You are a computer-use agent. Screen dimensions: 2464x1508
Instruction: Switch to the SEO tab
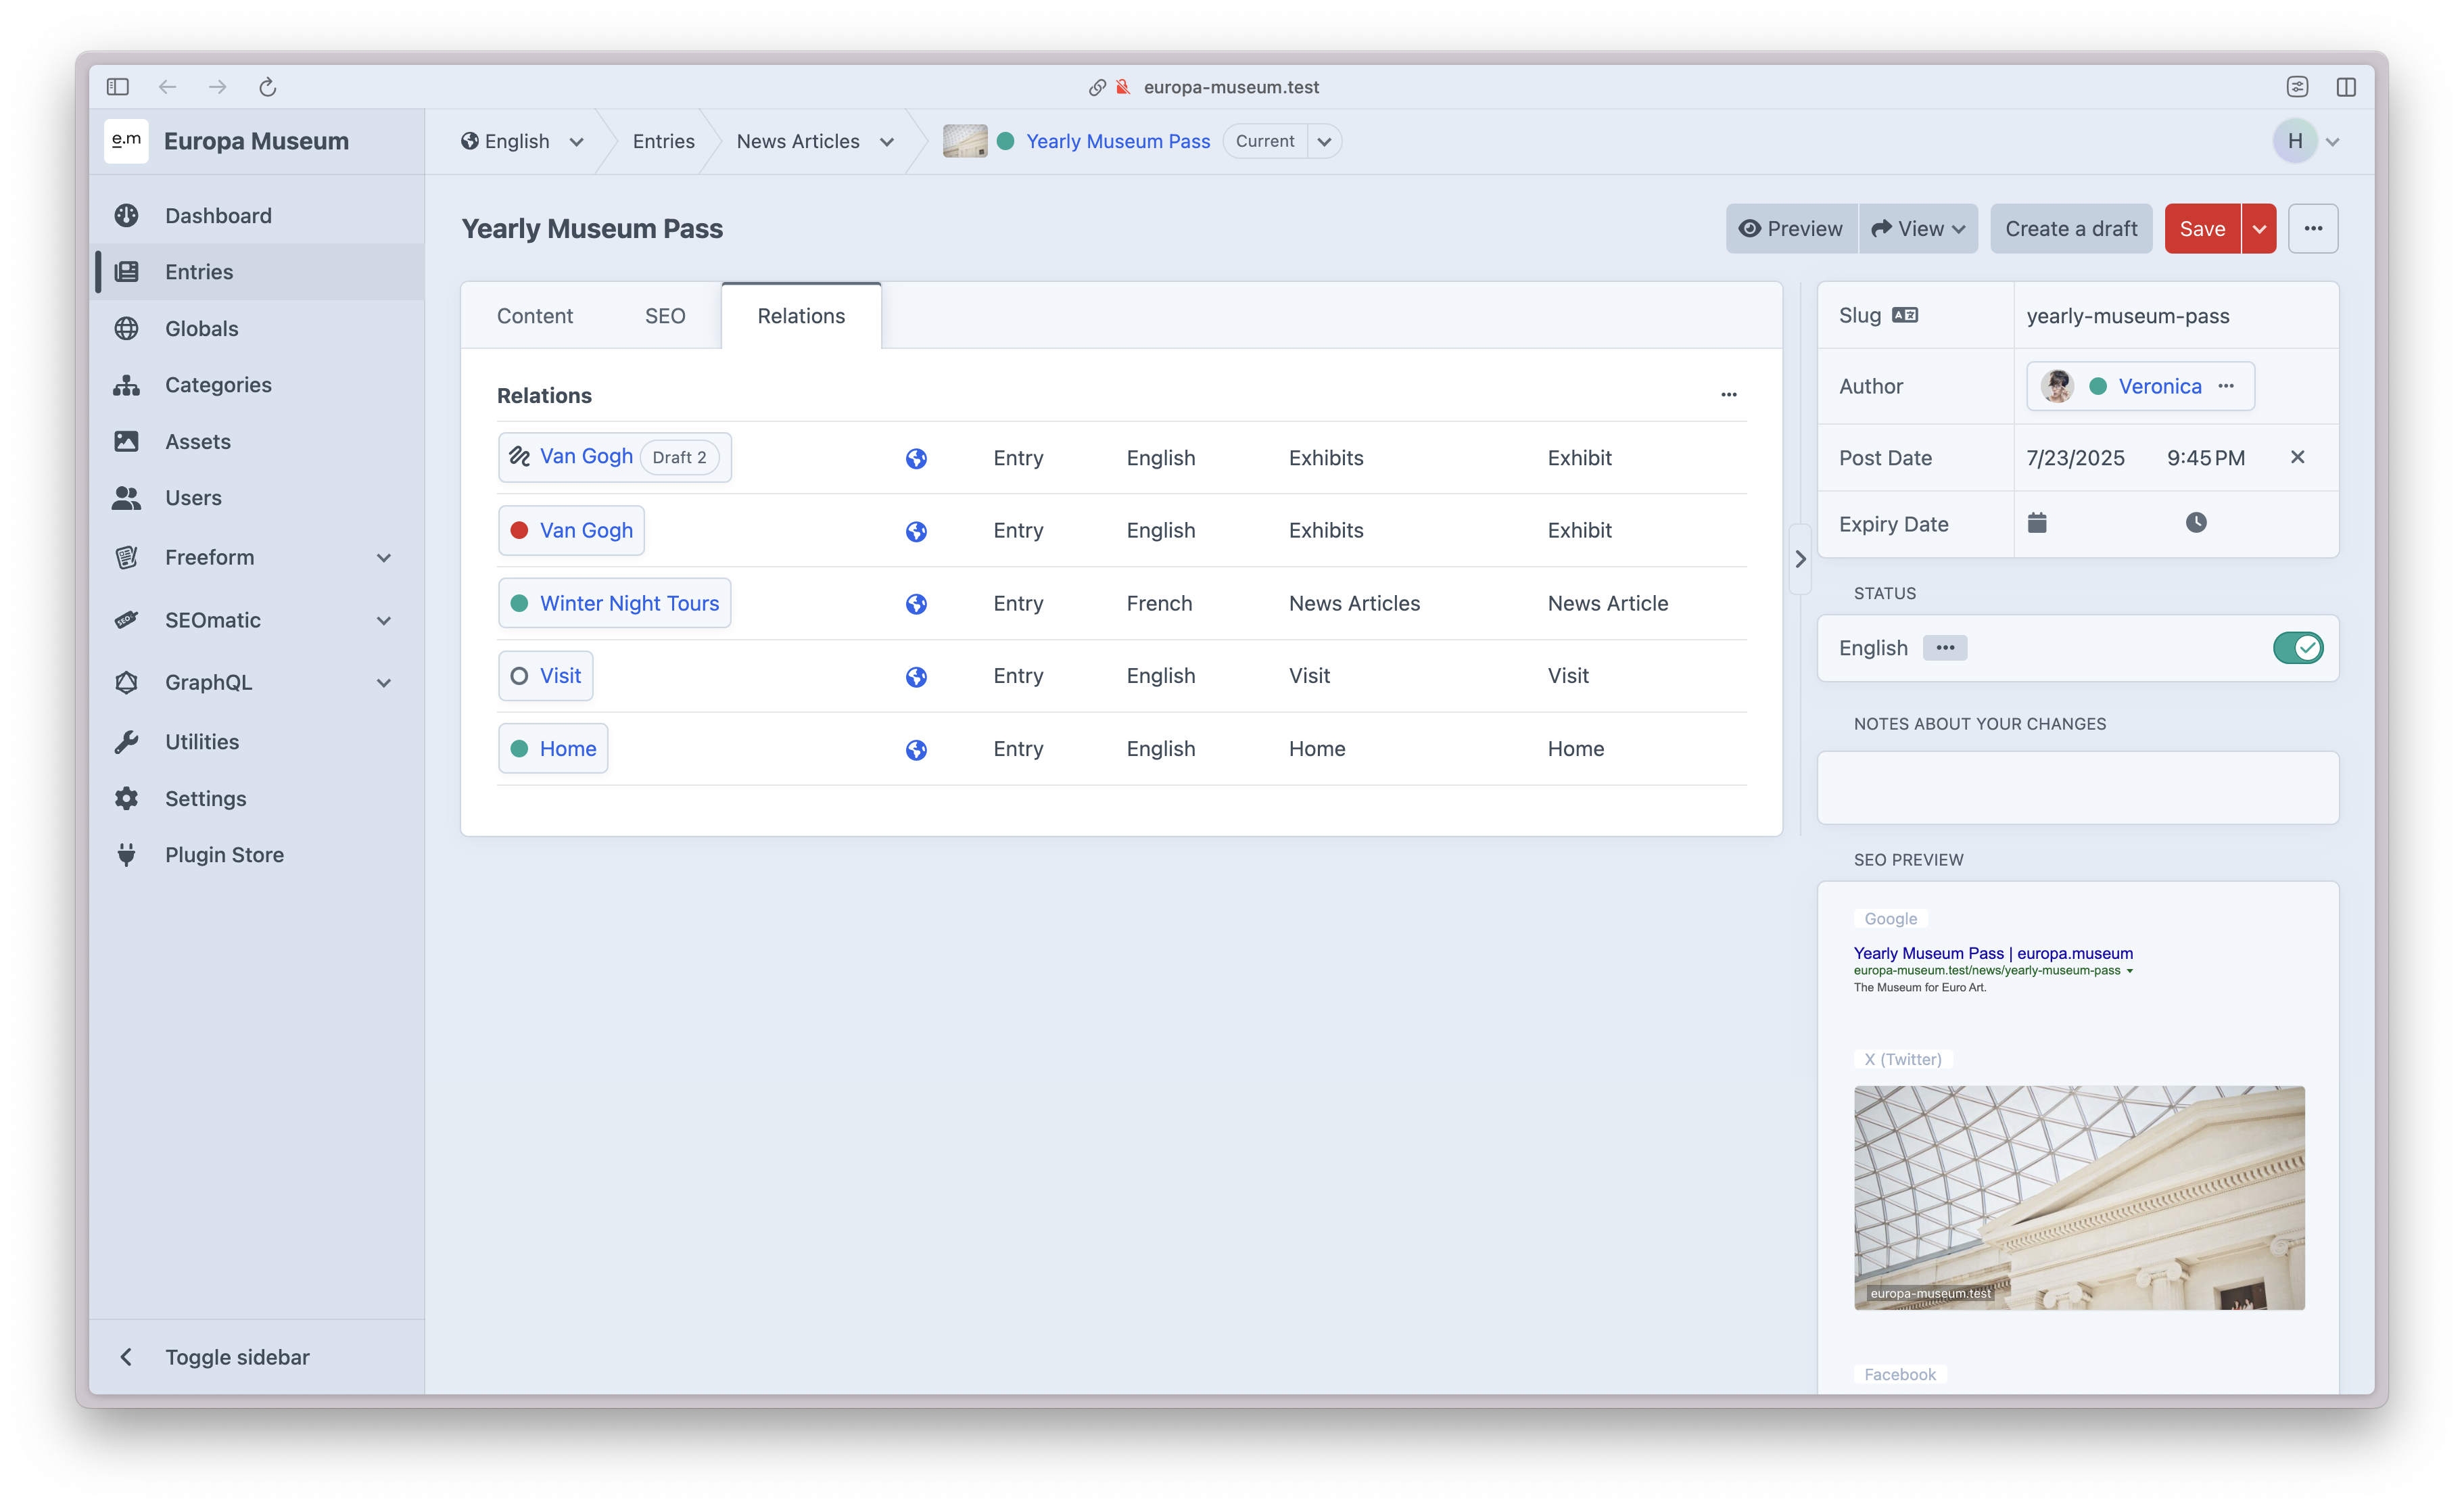coord(664,316)
